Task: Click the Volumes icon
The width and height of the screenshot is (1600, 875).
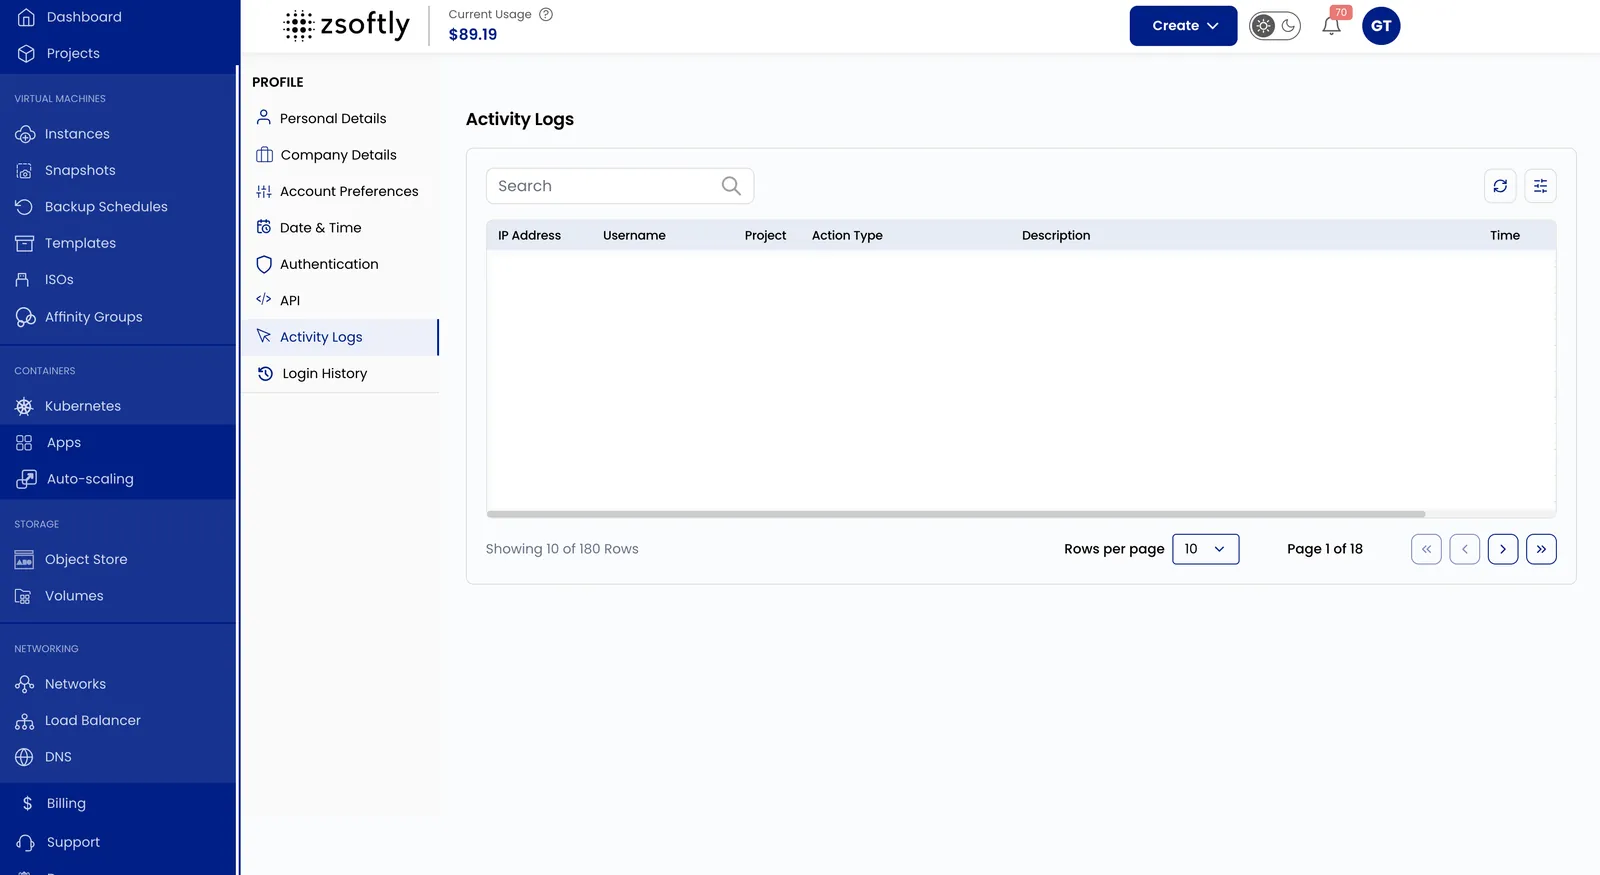Action: (23, 596)
